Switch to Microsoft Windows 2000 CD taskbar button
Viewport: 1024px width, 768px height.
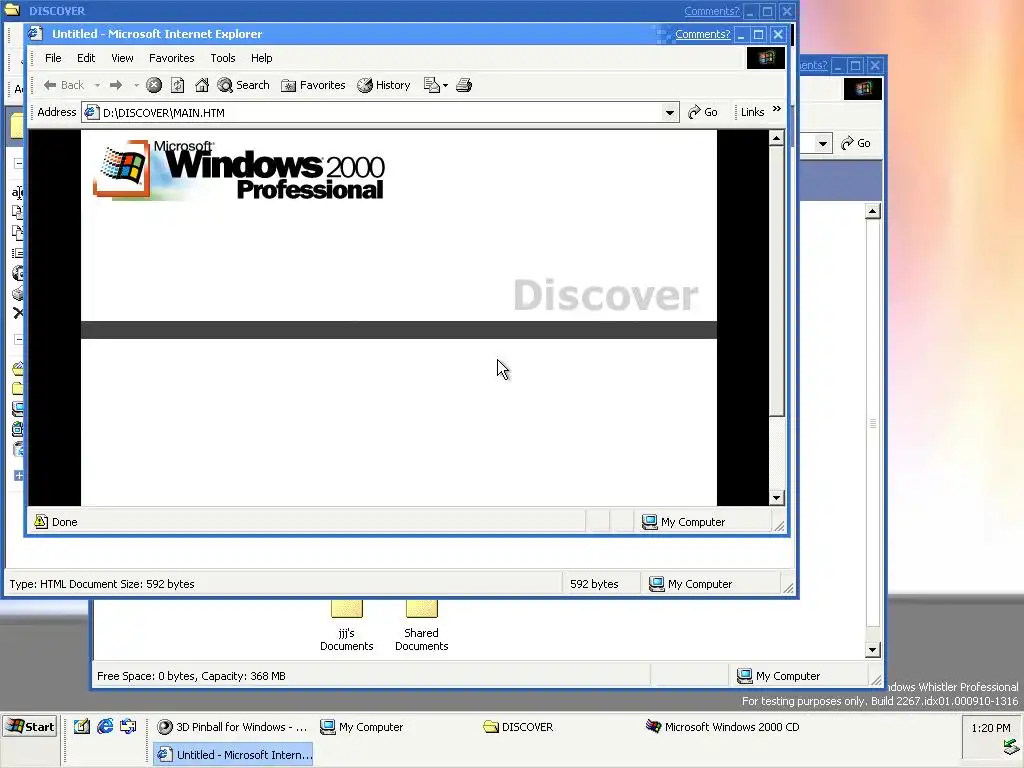click(723, 727)
